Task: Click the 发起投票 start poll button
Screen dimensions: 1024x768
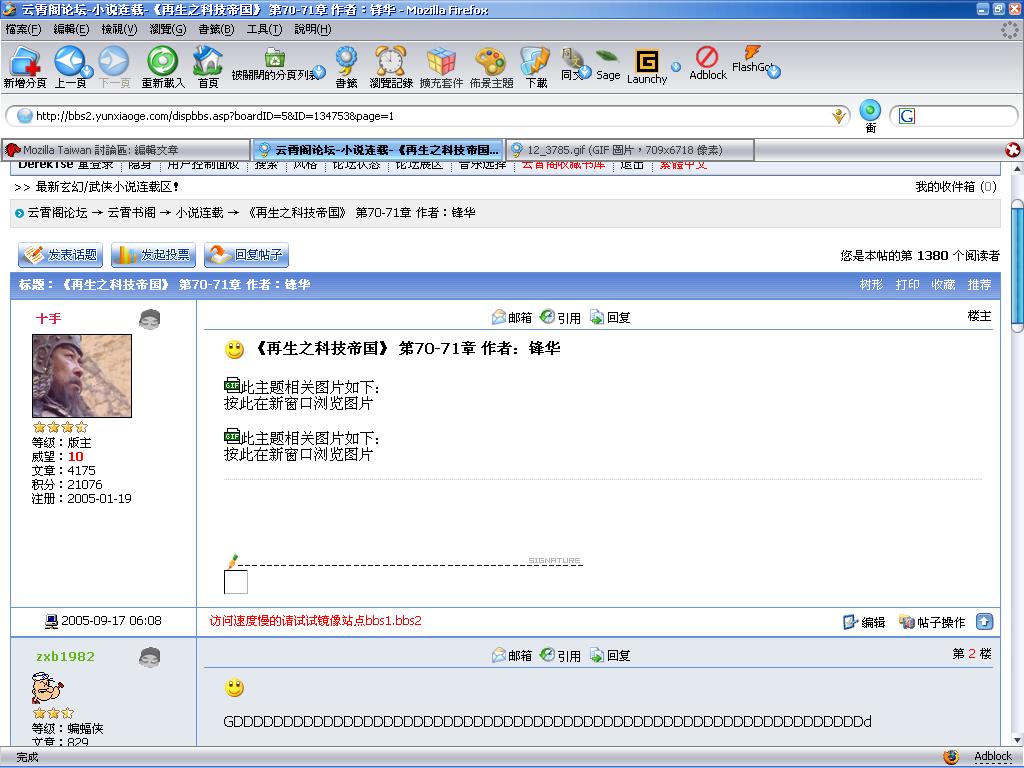Action: [x=153, y=255]
